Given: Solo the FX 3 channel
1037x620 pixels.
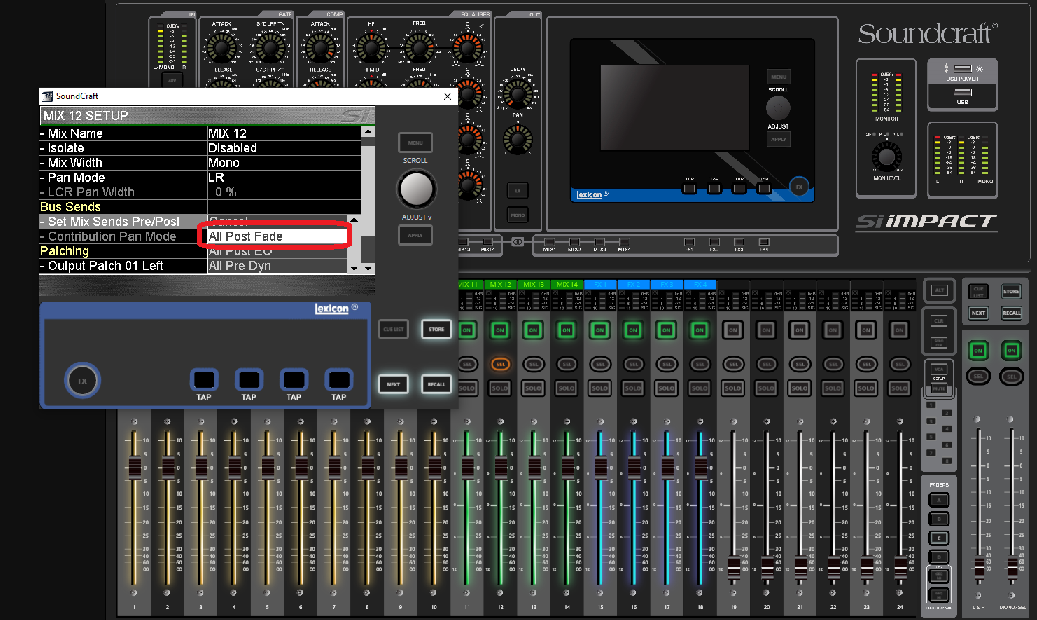Looking at the screenshot, I should (x=666, y=388).
